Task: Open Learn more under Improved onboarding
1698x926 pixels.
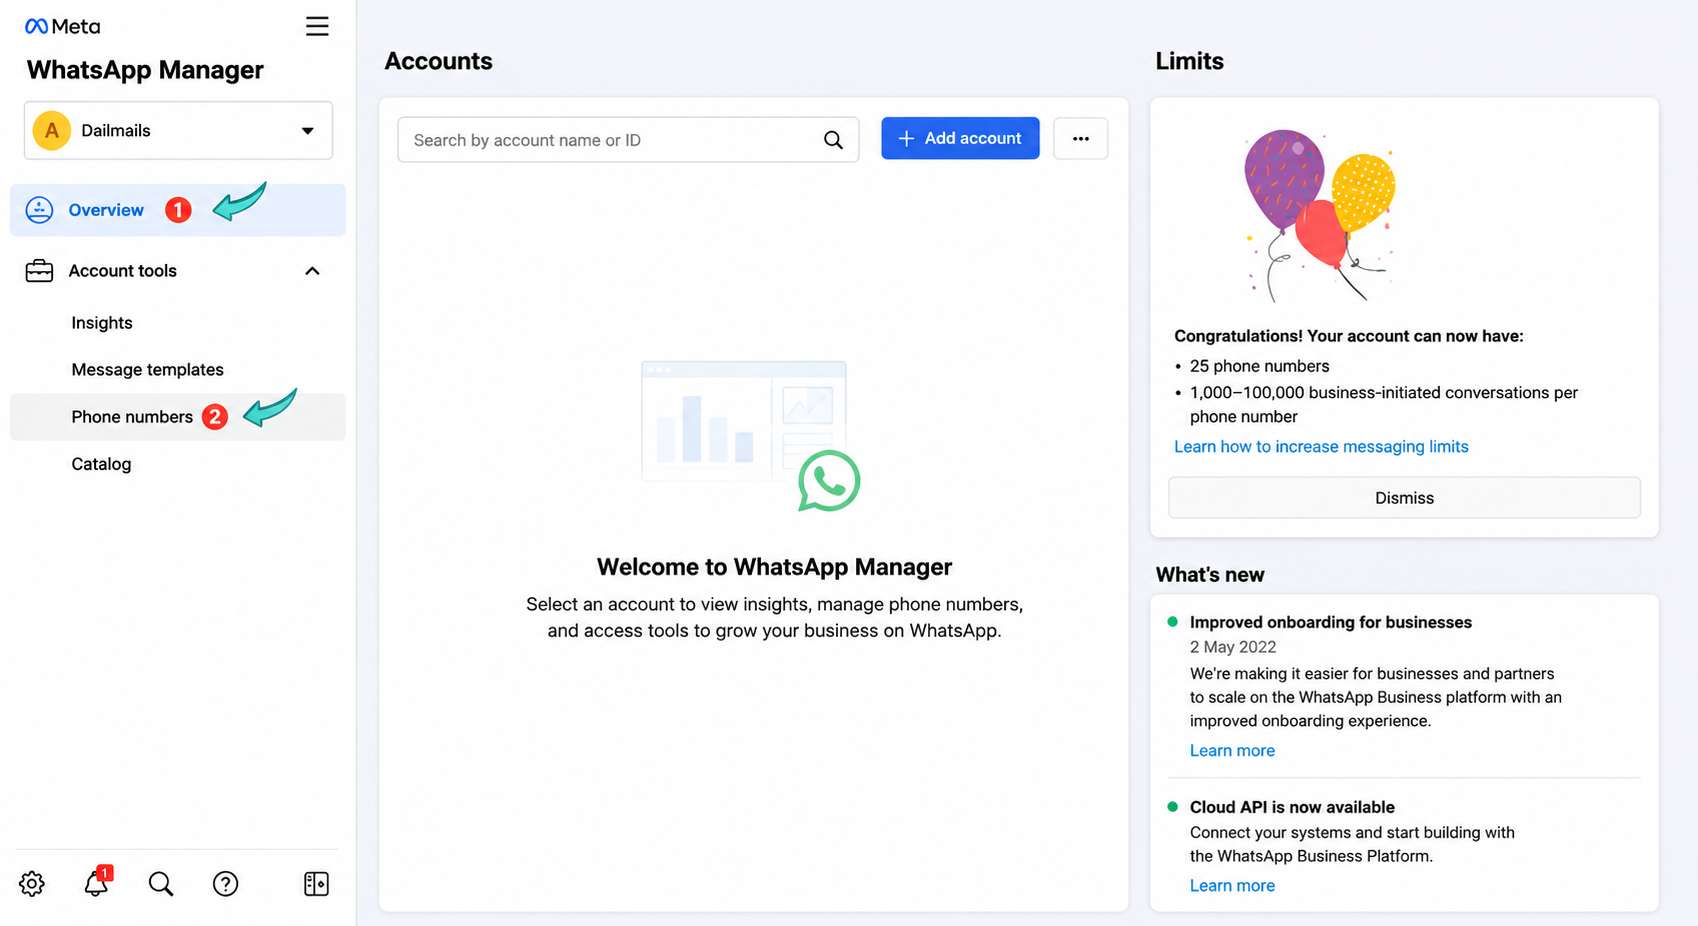Action: [1232, 751]
